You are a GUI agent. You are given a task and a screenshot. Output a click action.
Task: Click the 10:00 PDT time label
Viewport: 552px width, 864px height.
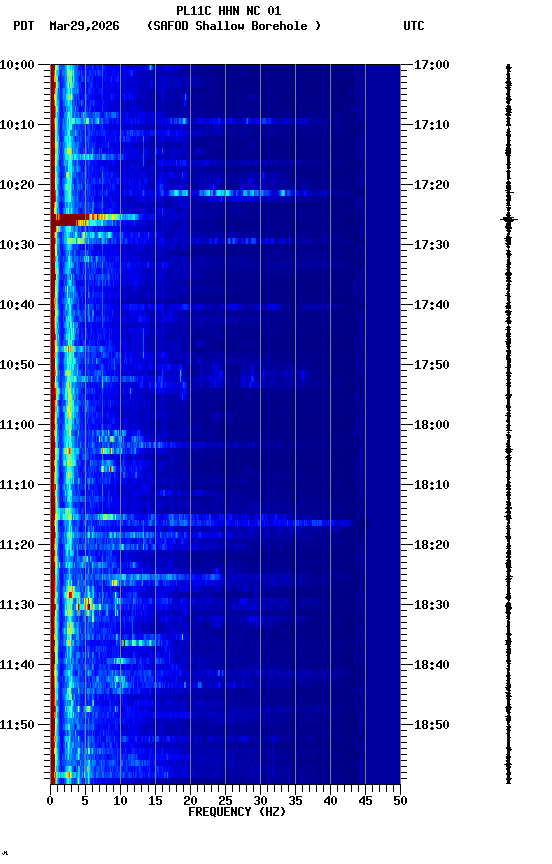pyautogui.click(x=17, y=65)
